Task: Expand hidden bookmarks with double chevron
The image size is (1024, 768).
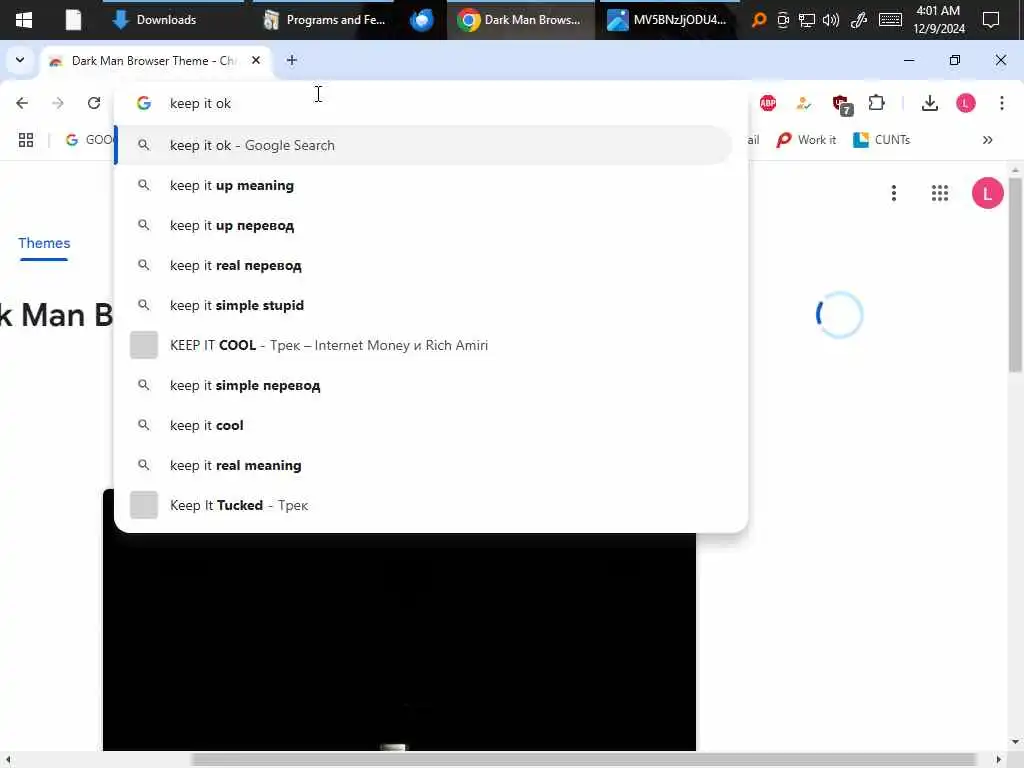Action: pos(987,140)
